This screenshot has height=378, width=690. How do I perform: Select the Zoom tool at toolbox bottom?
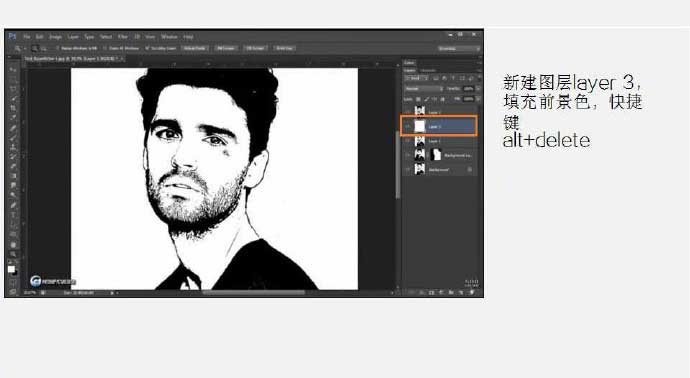(x=13, y=254)
